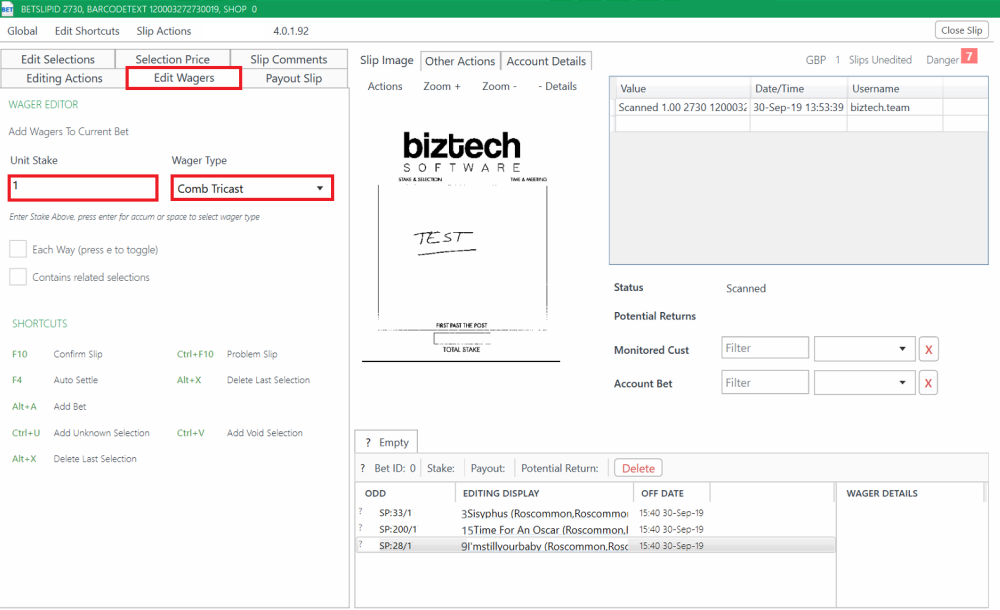Zoom out on the slip image
Screen dimensions: 1000x610
(499, 86)
